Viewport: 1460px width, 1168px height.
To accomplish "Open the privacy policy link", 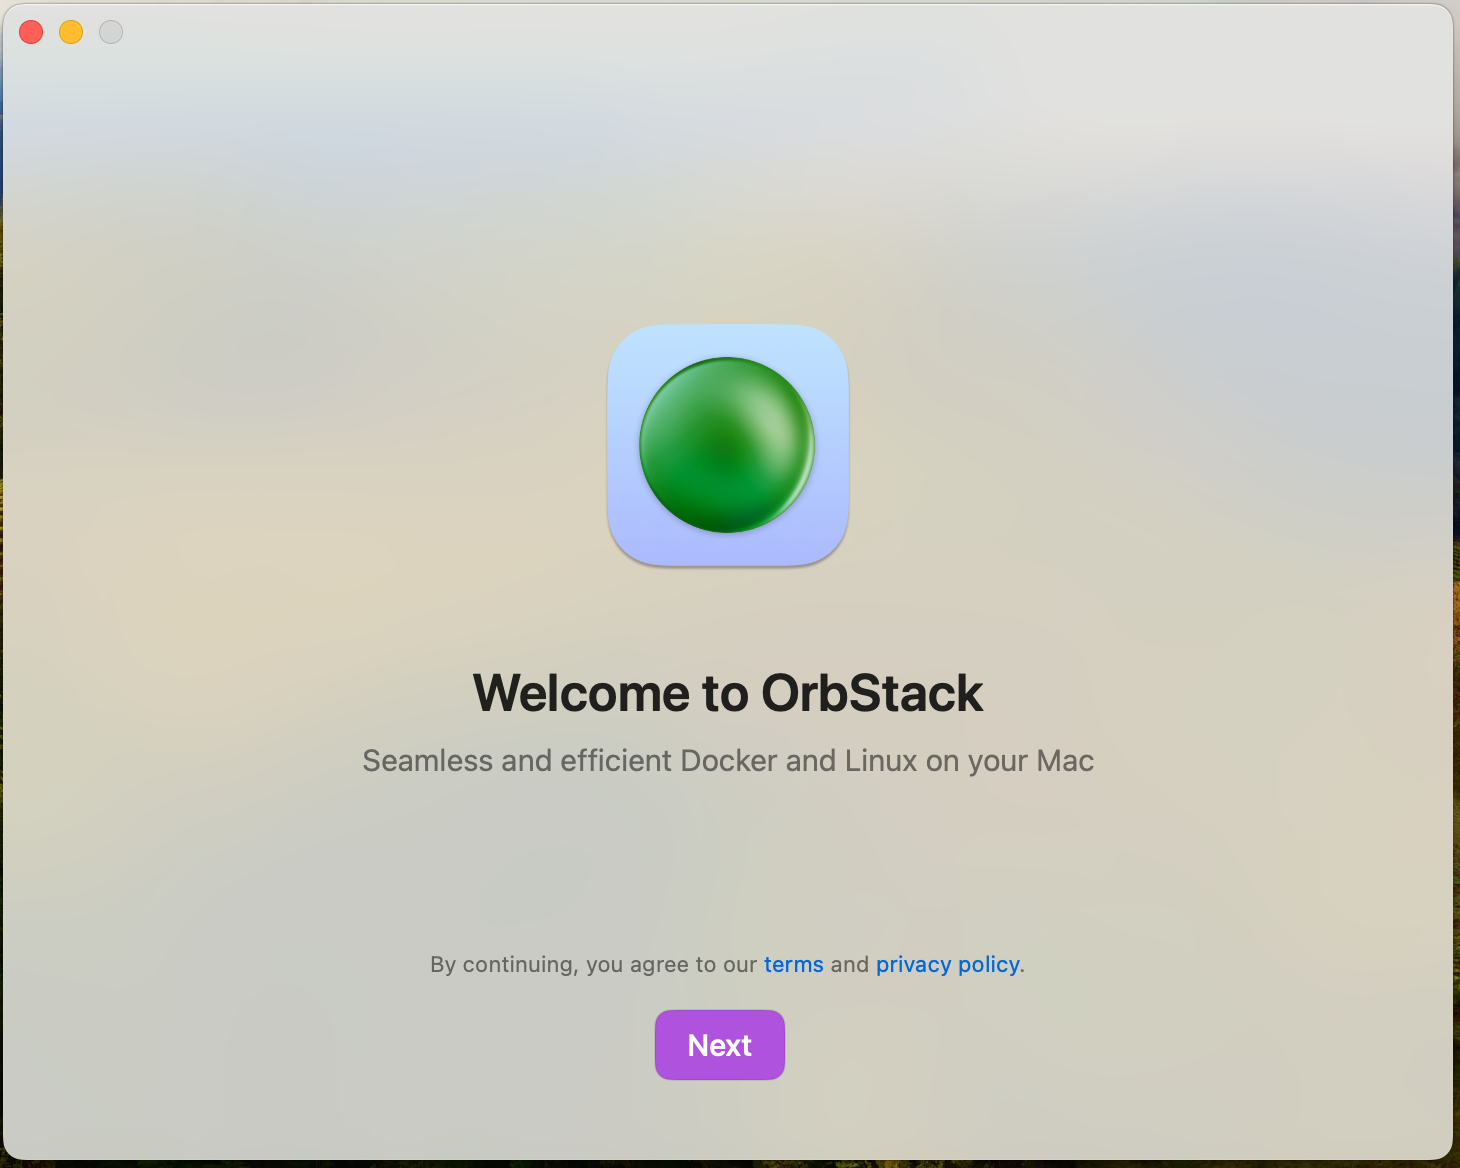I will 948,964.
